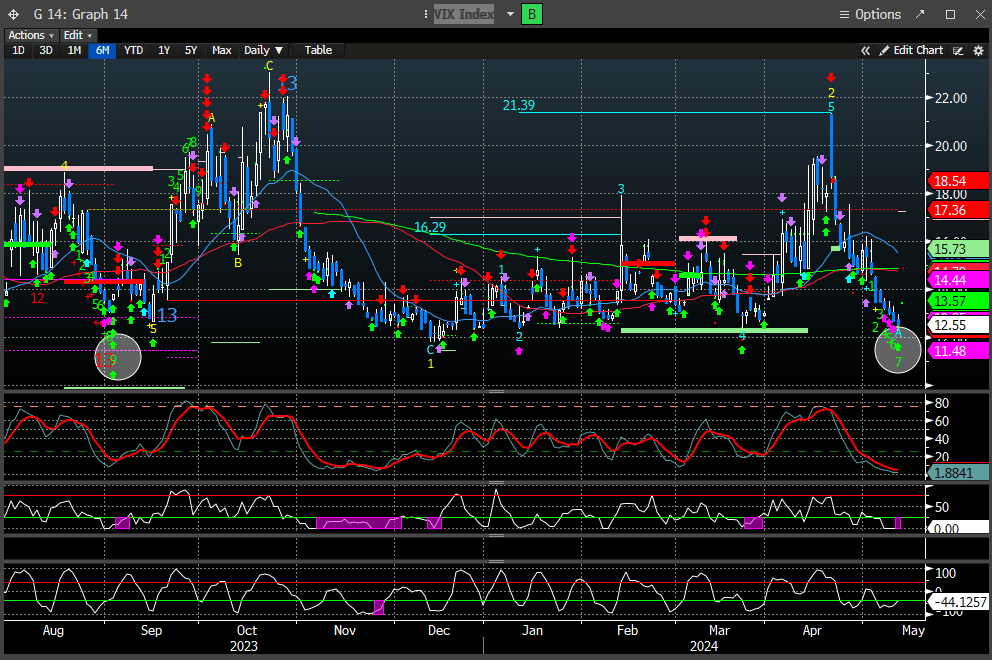Select the 1Y time range
992x660 pixels.
point(164,50)
